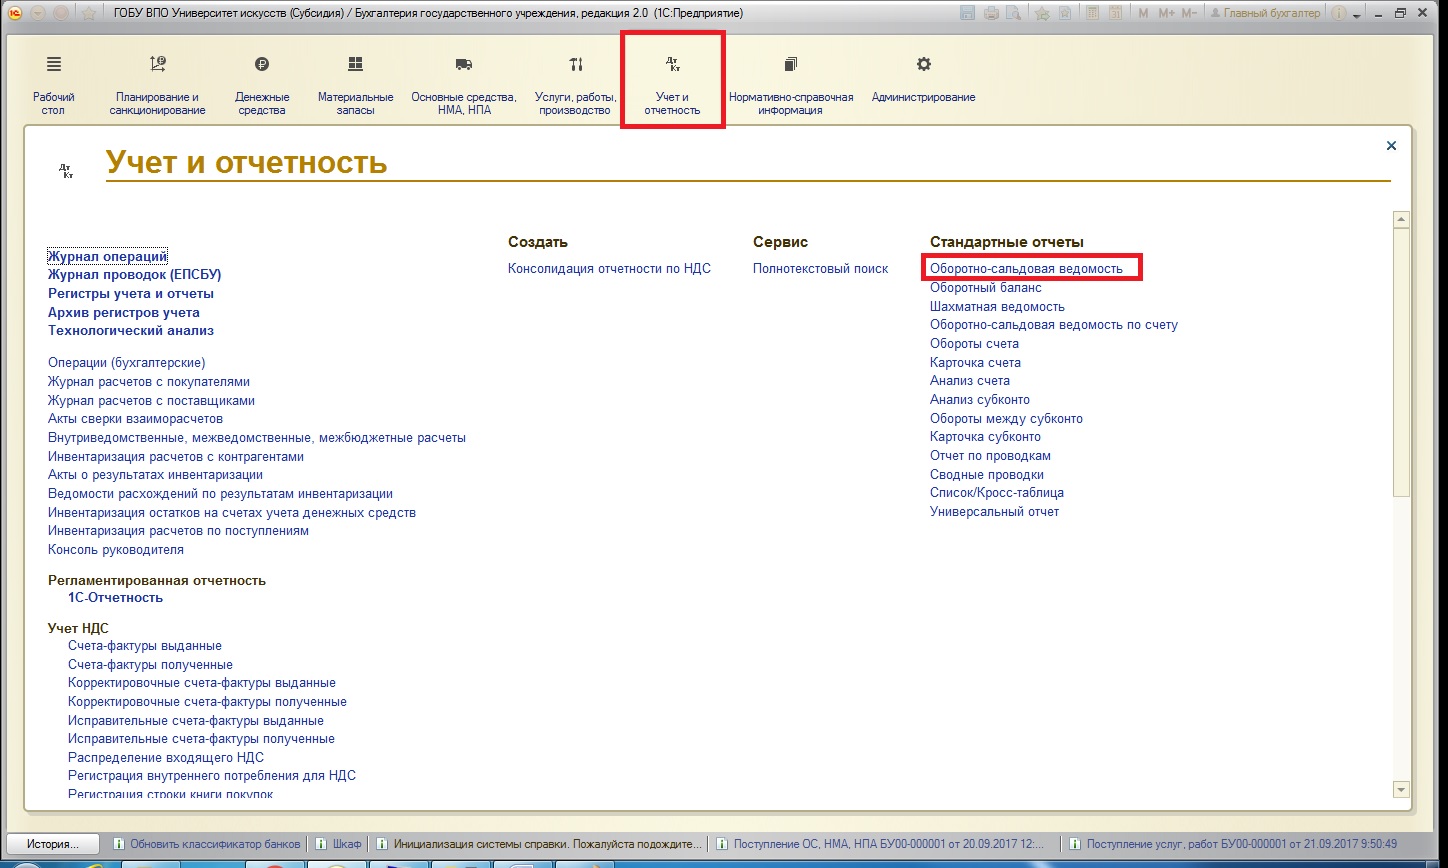Open Оборотно-сальдовая ведомость report
Screen dimensions: 1448x868
pos(1026,268)
